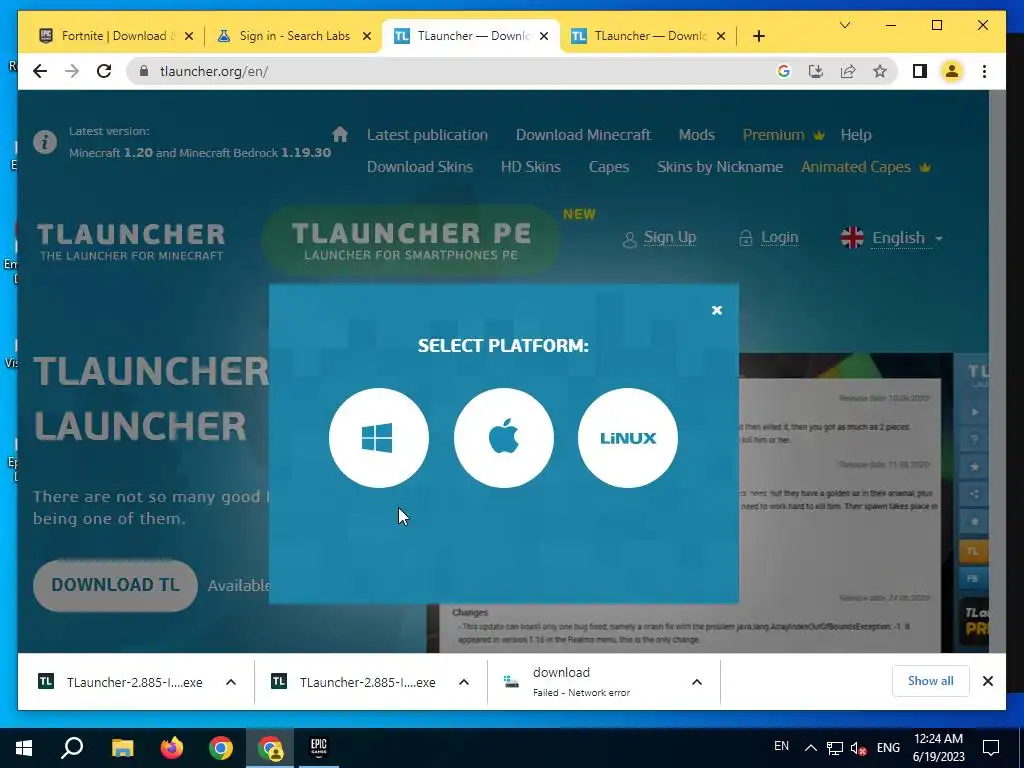The height and width of the screenshot is (768, 1024).
Task: Open the English language dropdown
Action: 892,238
